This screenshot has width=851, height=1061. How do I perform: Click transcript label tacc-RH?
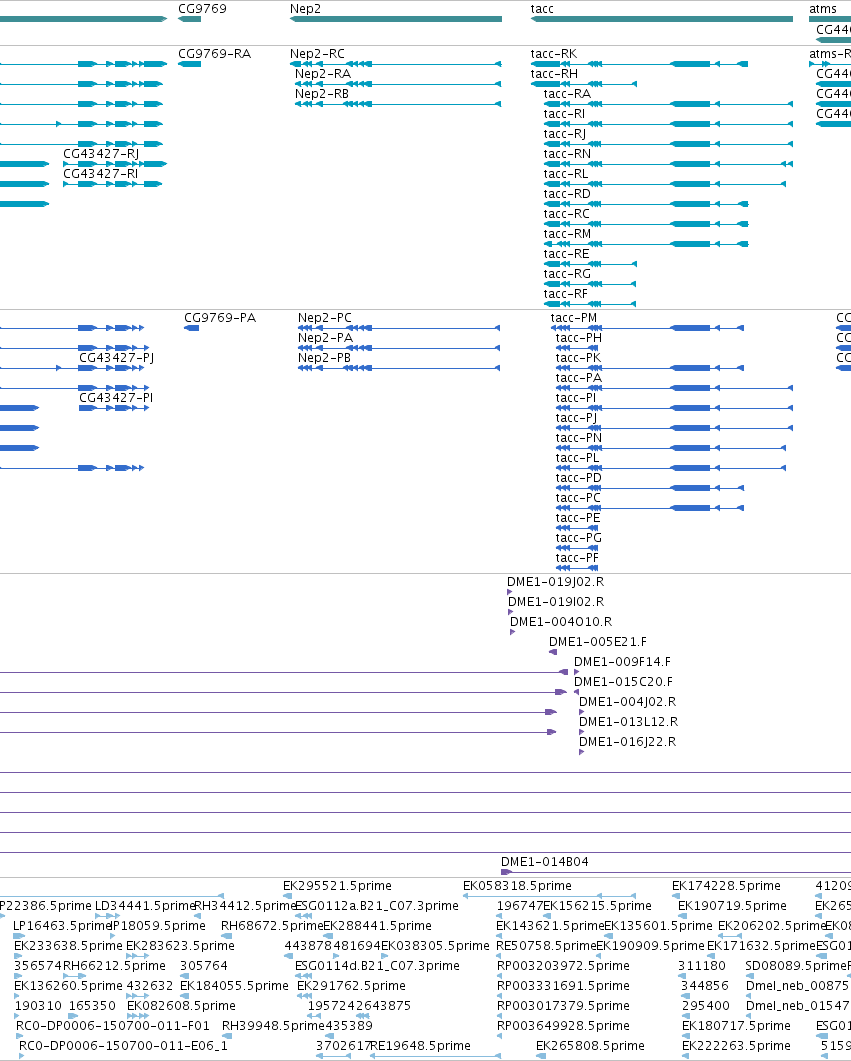554,74
